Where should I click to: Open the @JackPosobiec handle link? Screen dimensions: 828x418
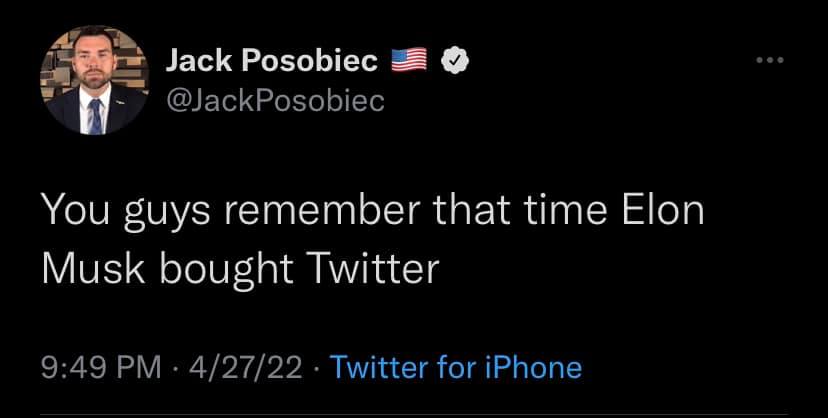point(273,100)
